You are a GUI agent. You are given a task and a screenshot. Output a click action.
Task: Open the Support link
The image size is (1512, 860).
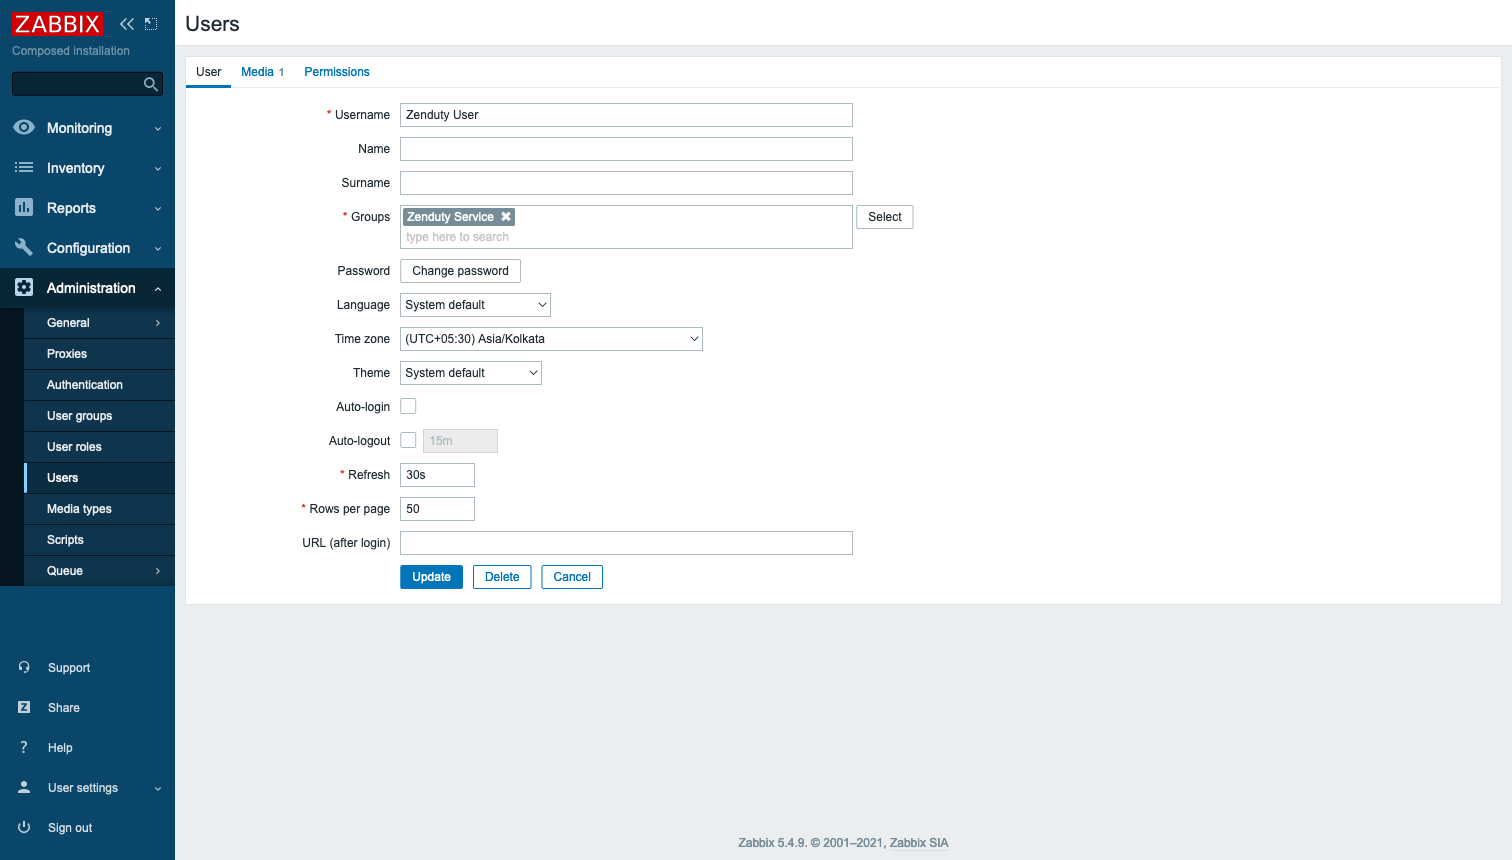(69, 668)
